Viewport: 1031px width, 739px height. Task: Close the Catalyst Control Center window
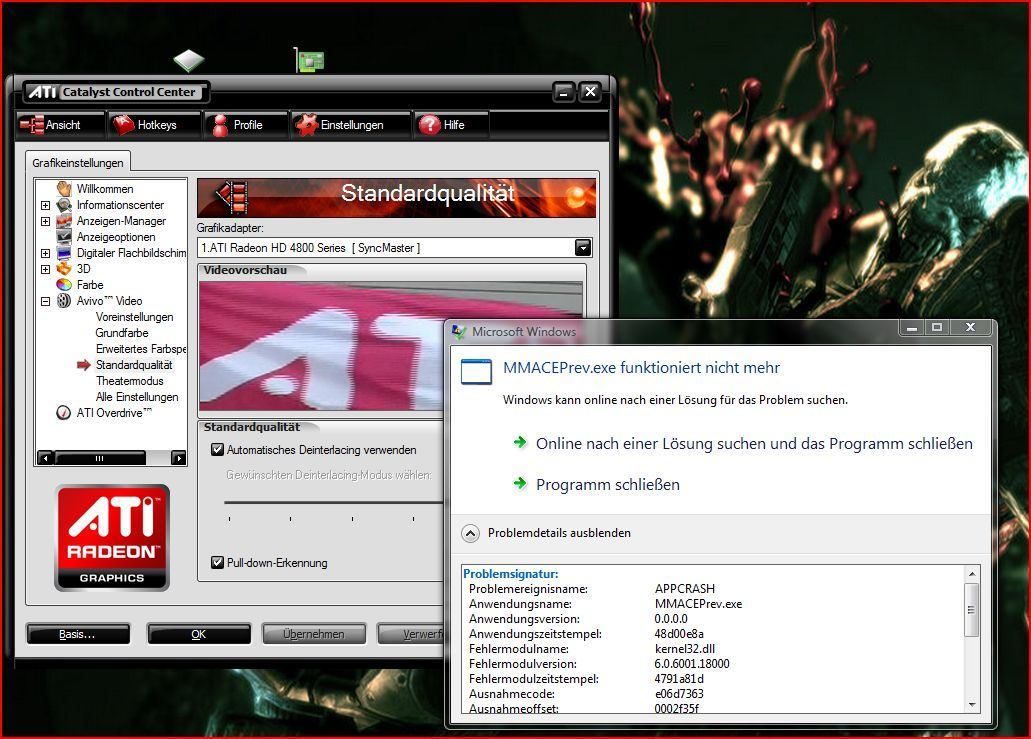[x=590, y=92]
